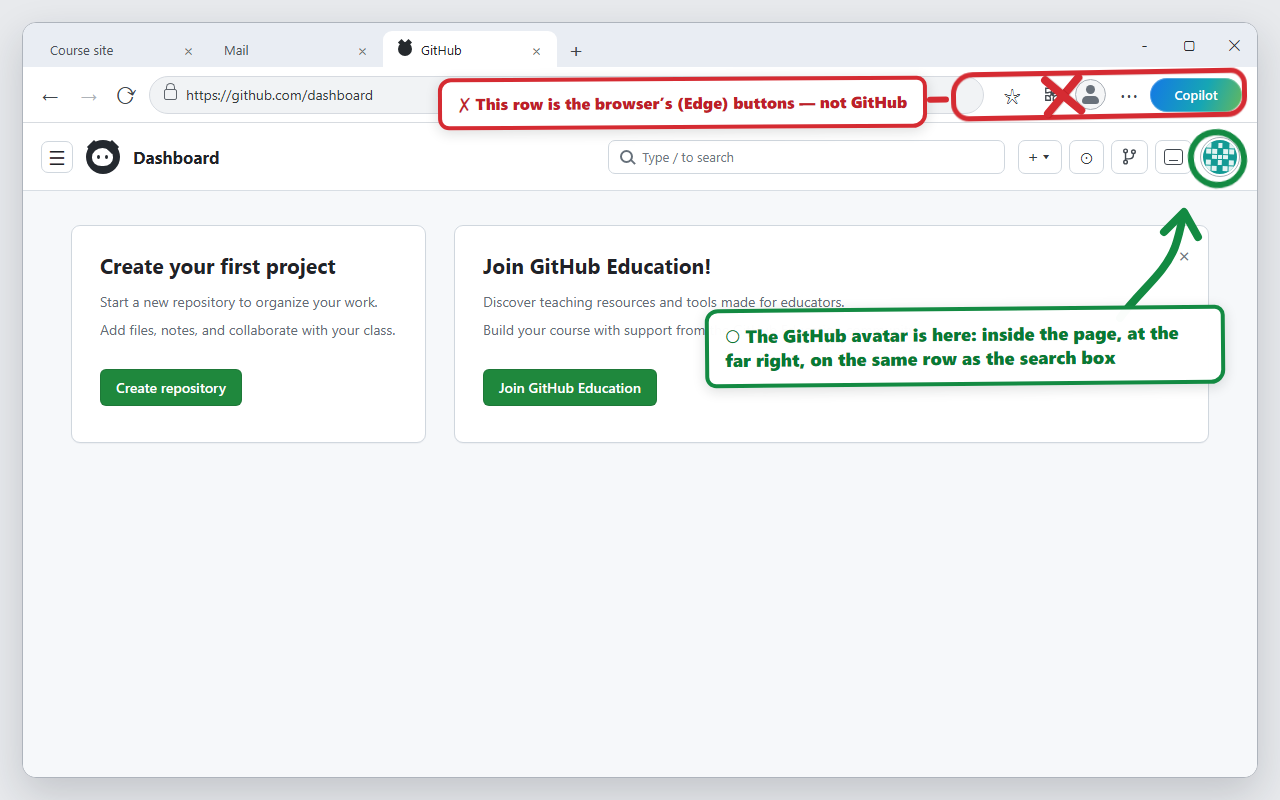The image size is (1280, 800).
Task: Dismiss the Join GitHub Education card
Action: point(1184,257)
